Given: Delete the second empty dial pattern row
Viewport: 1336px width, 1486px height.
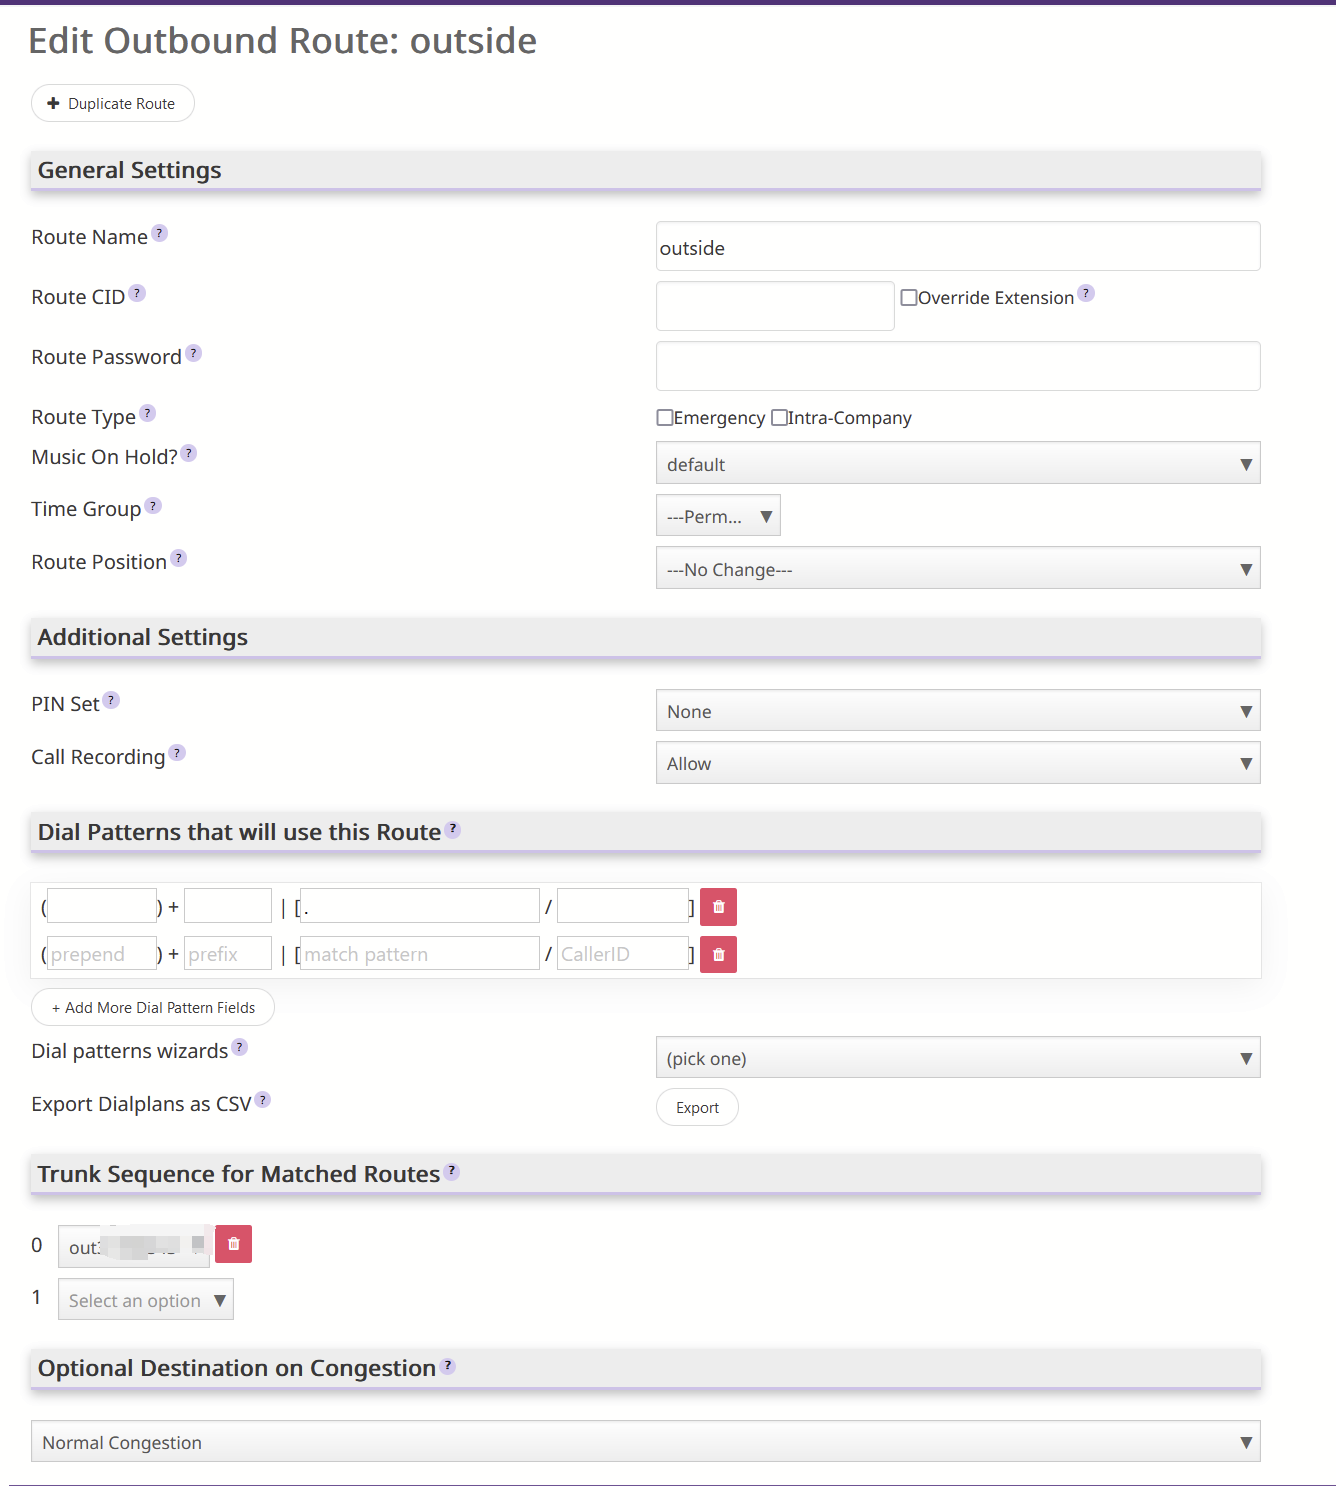Looking at the screenshot, I should pyautogui.click(x=718, y=954).
